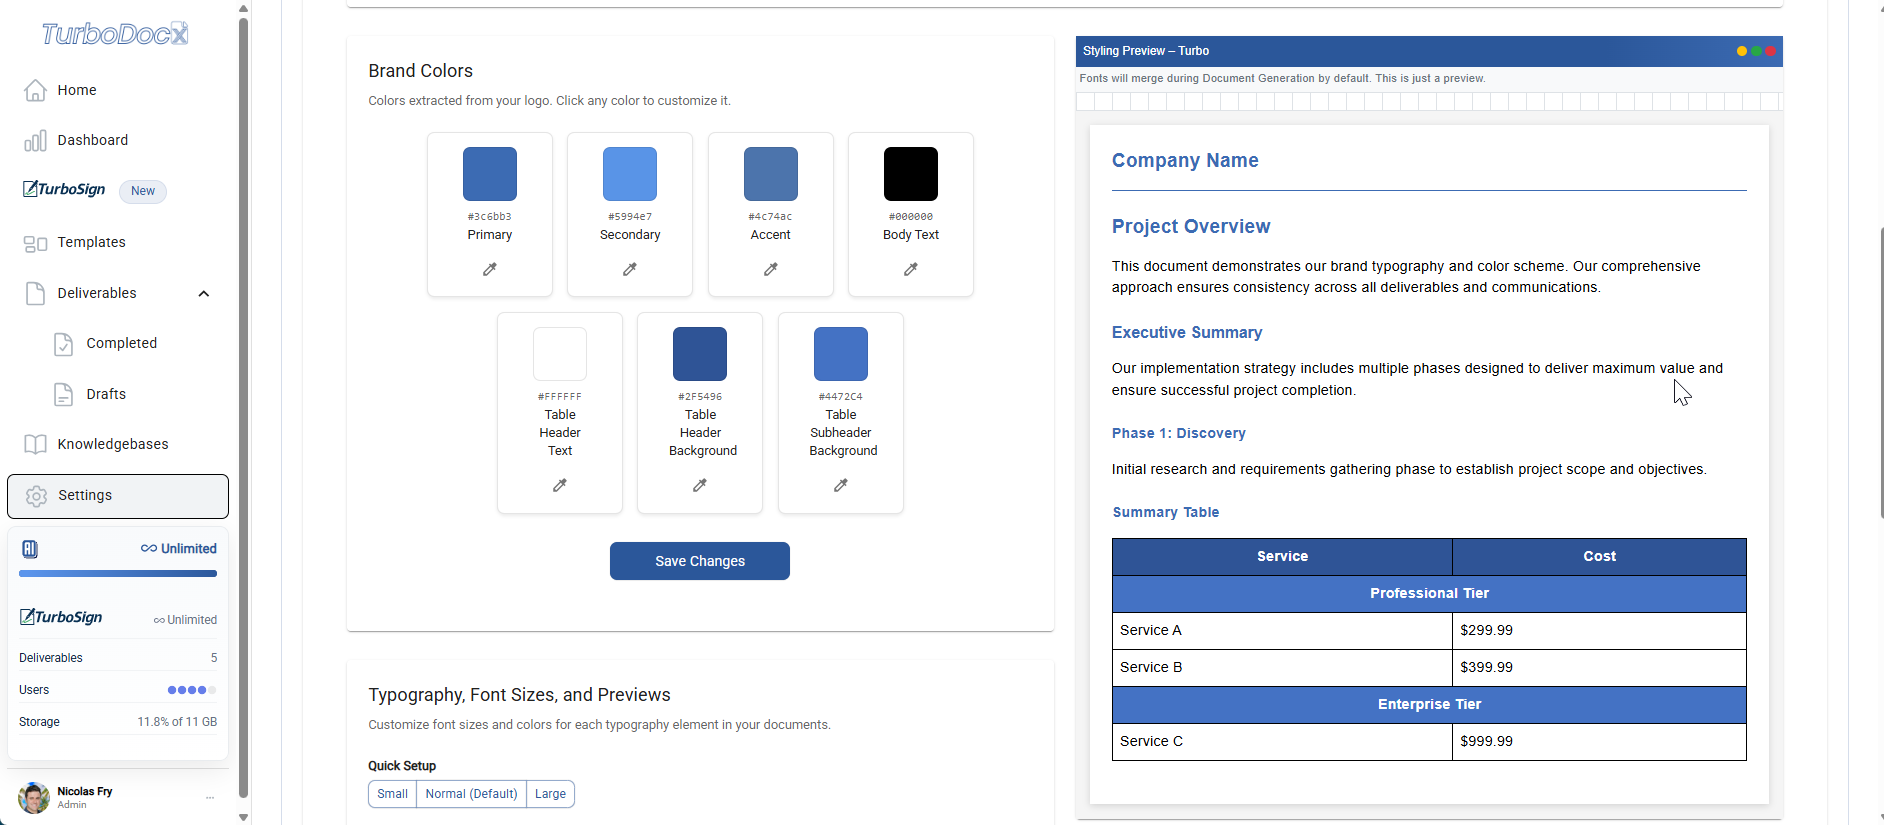Click the sidebar vertical scrollbar
Viewport: 1884px width, 825px height.
tap(243, 408)
